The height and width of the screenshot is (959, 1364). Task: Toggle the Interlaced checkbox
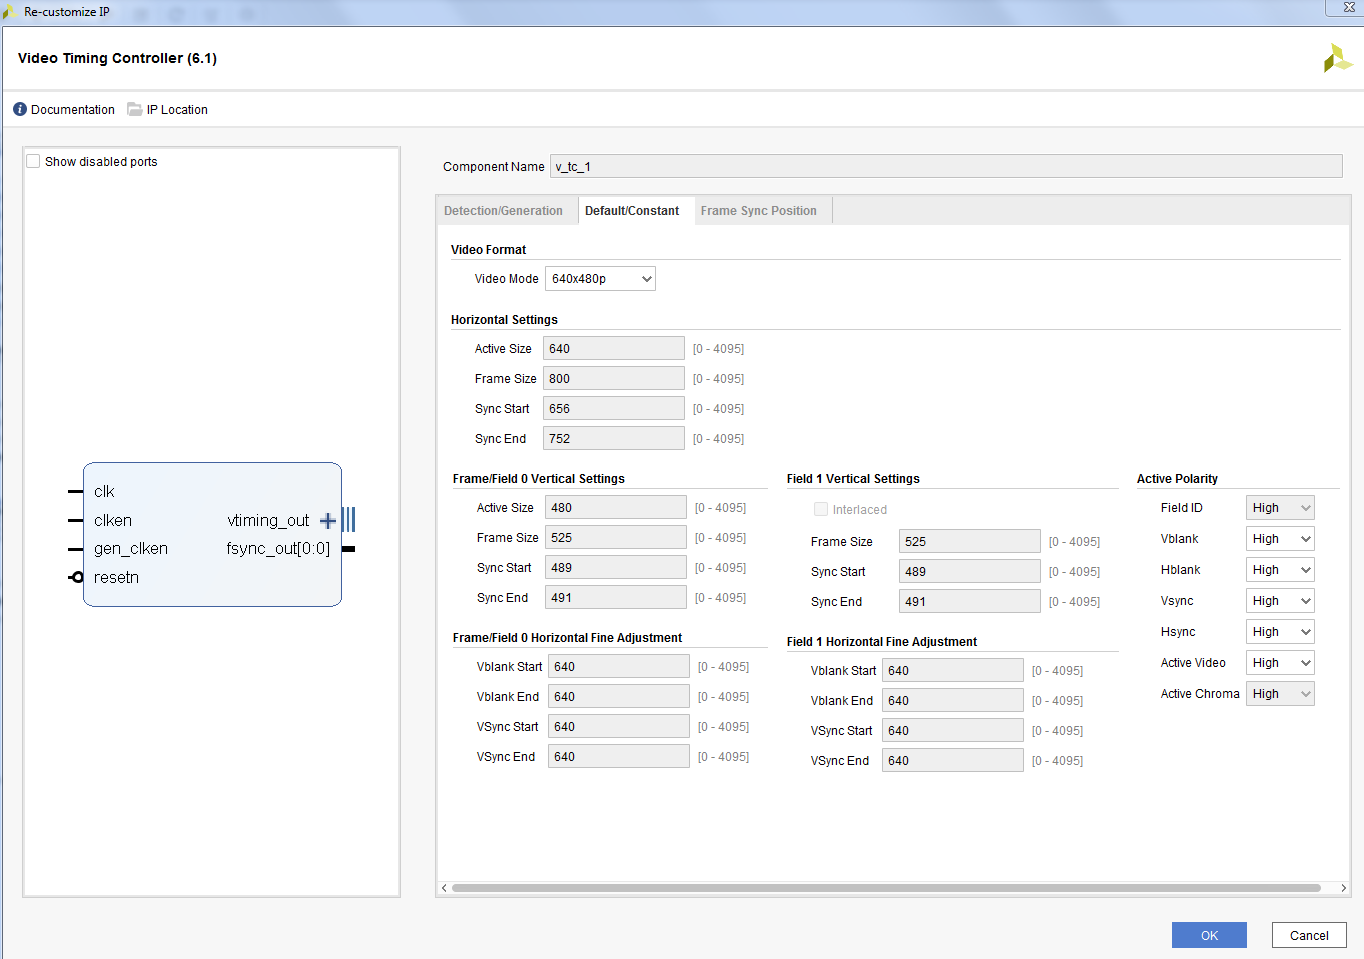pos(821,509)
